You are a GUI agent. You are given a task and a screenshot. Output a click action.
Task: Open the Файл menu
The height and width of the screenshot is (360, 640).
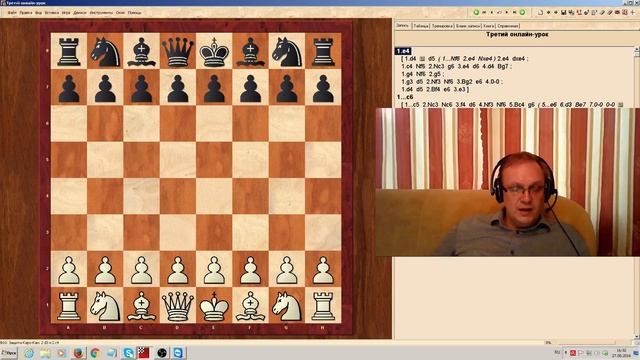[12, 13]
